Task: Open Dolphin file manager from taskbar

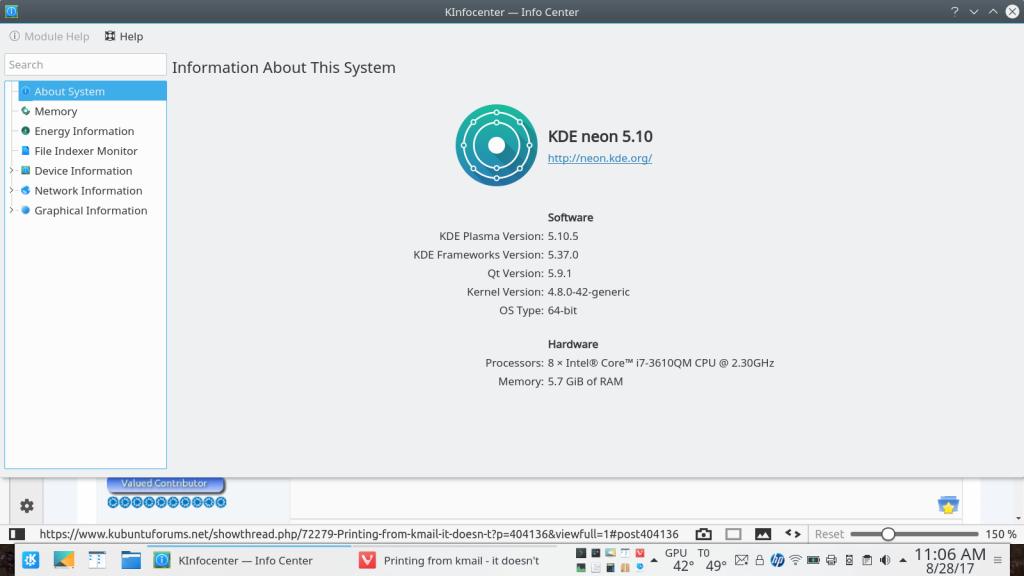Action: click(131, 560)
